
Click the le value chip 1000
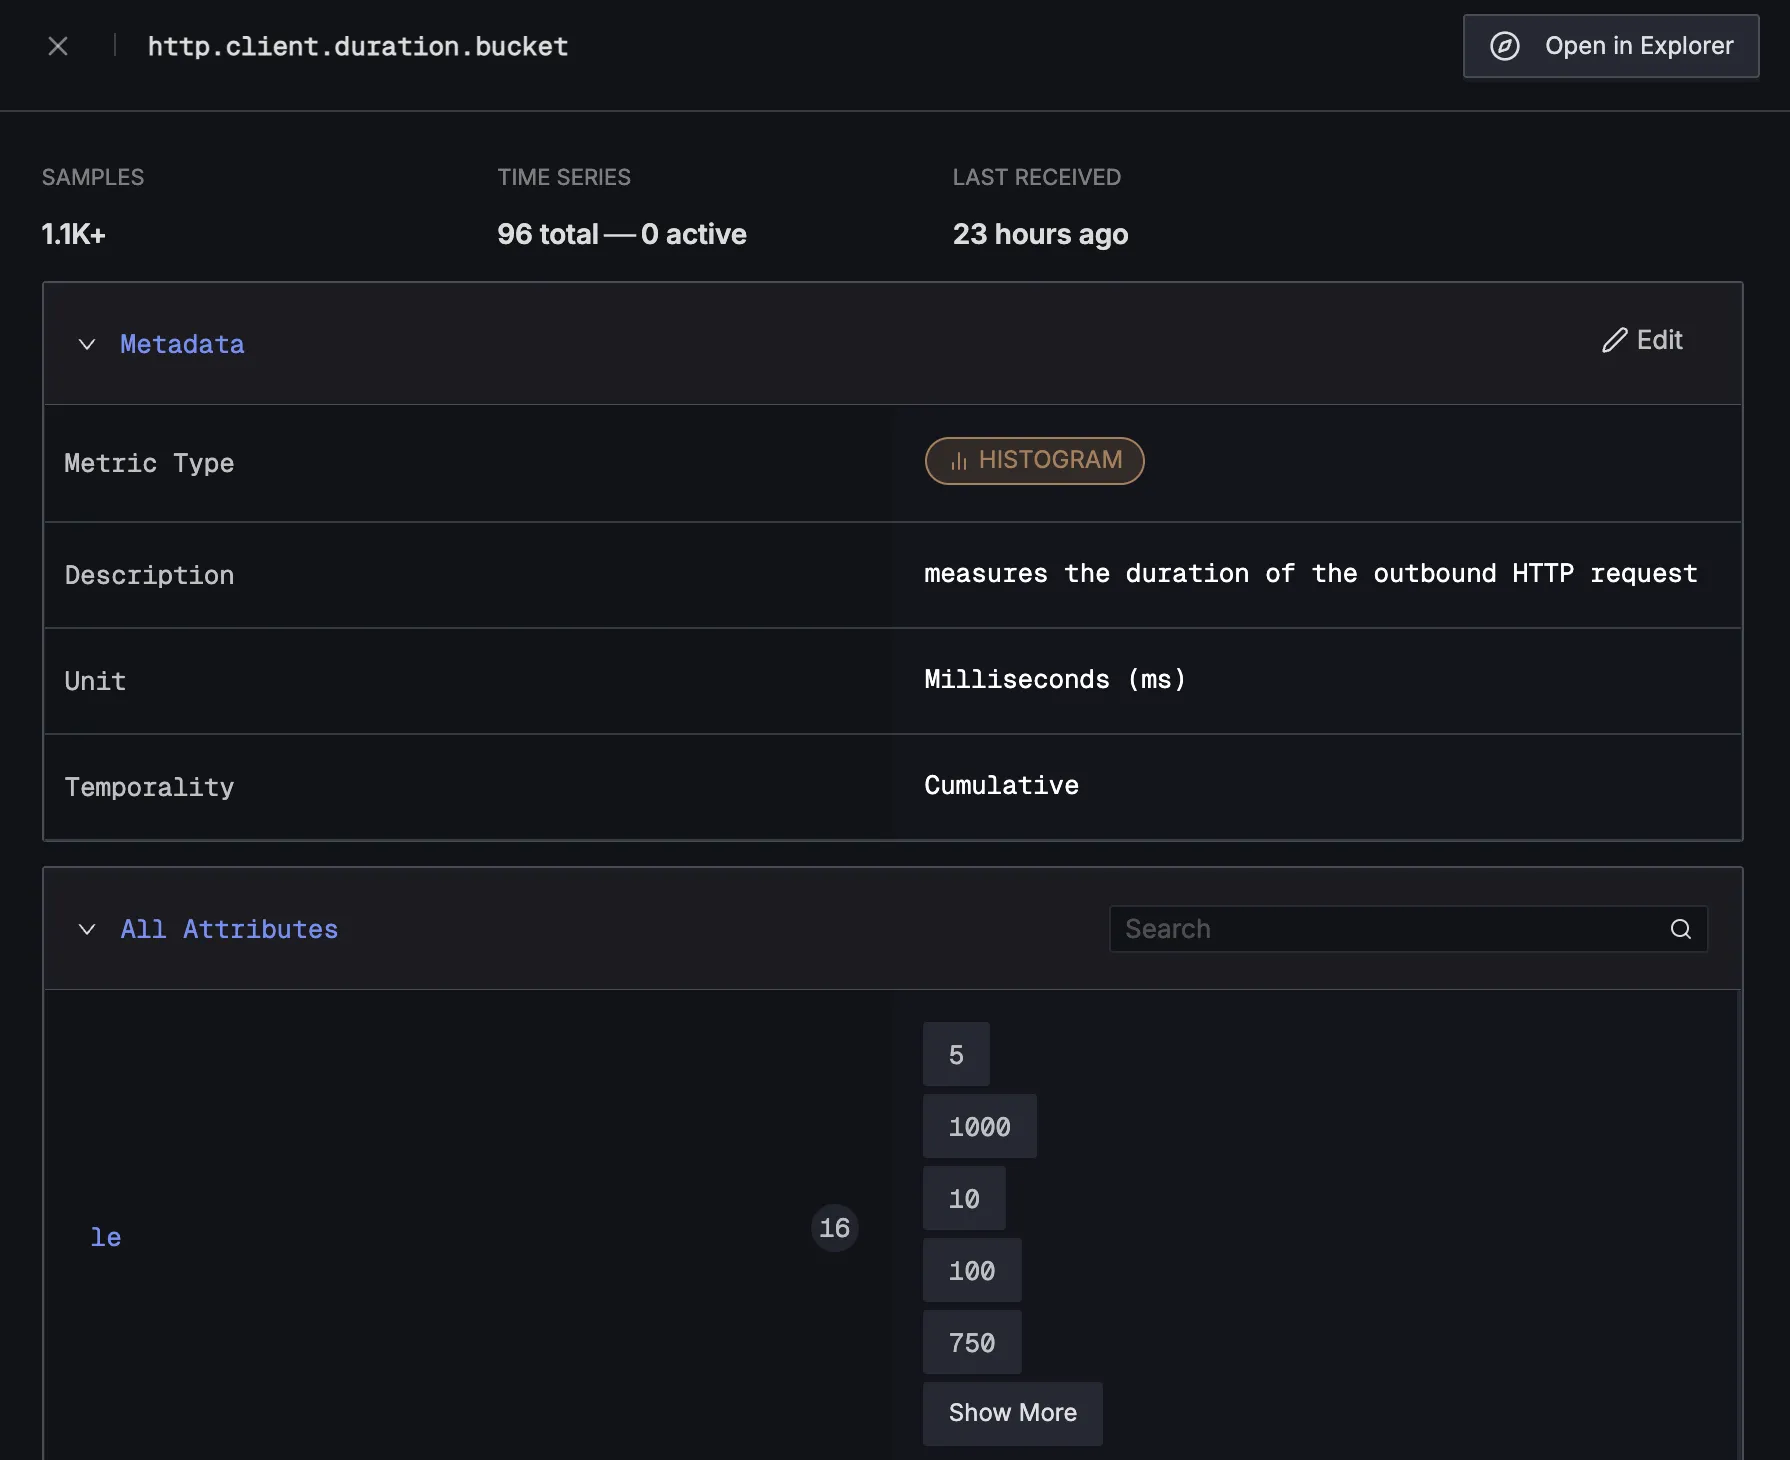pyautogui.click(x=979, y=1126)
